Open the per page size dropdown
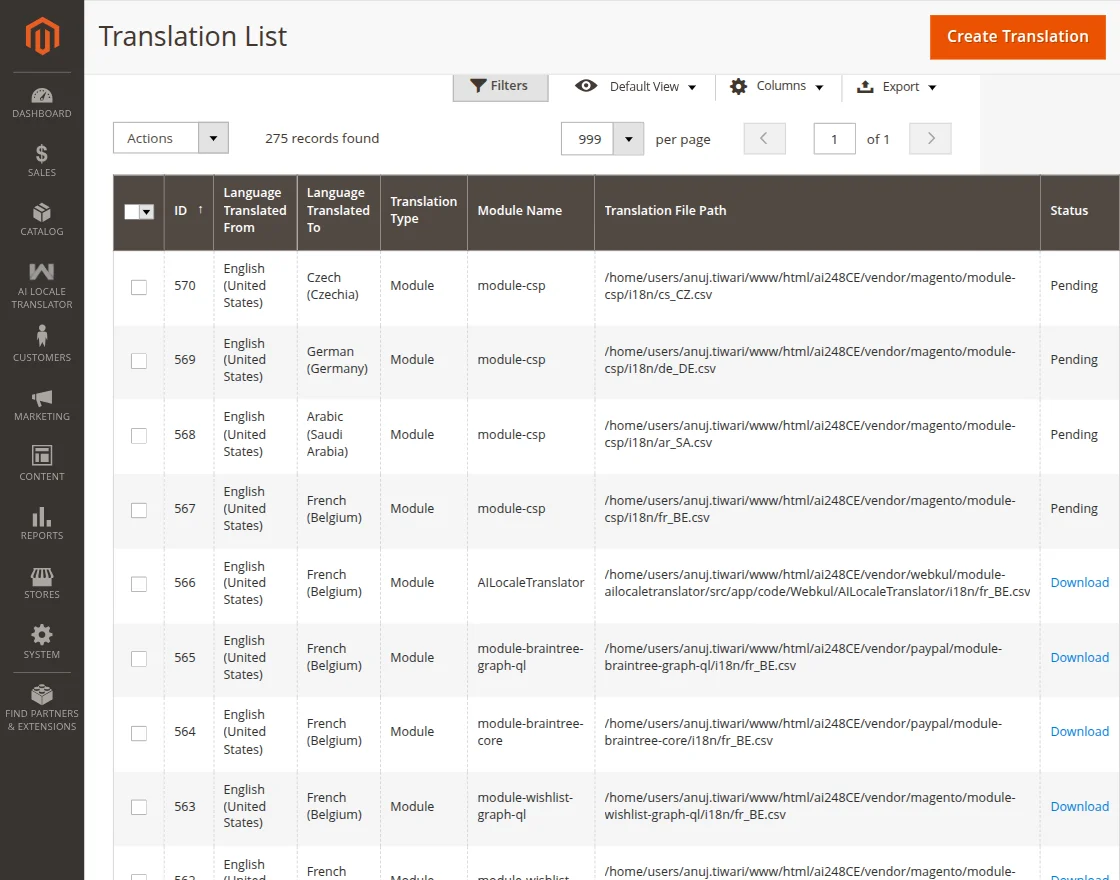The width and height of the screenshot is (1120, 880). pyautogui.click(x=628, y=139)
